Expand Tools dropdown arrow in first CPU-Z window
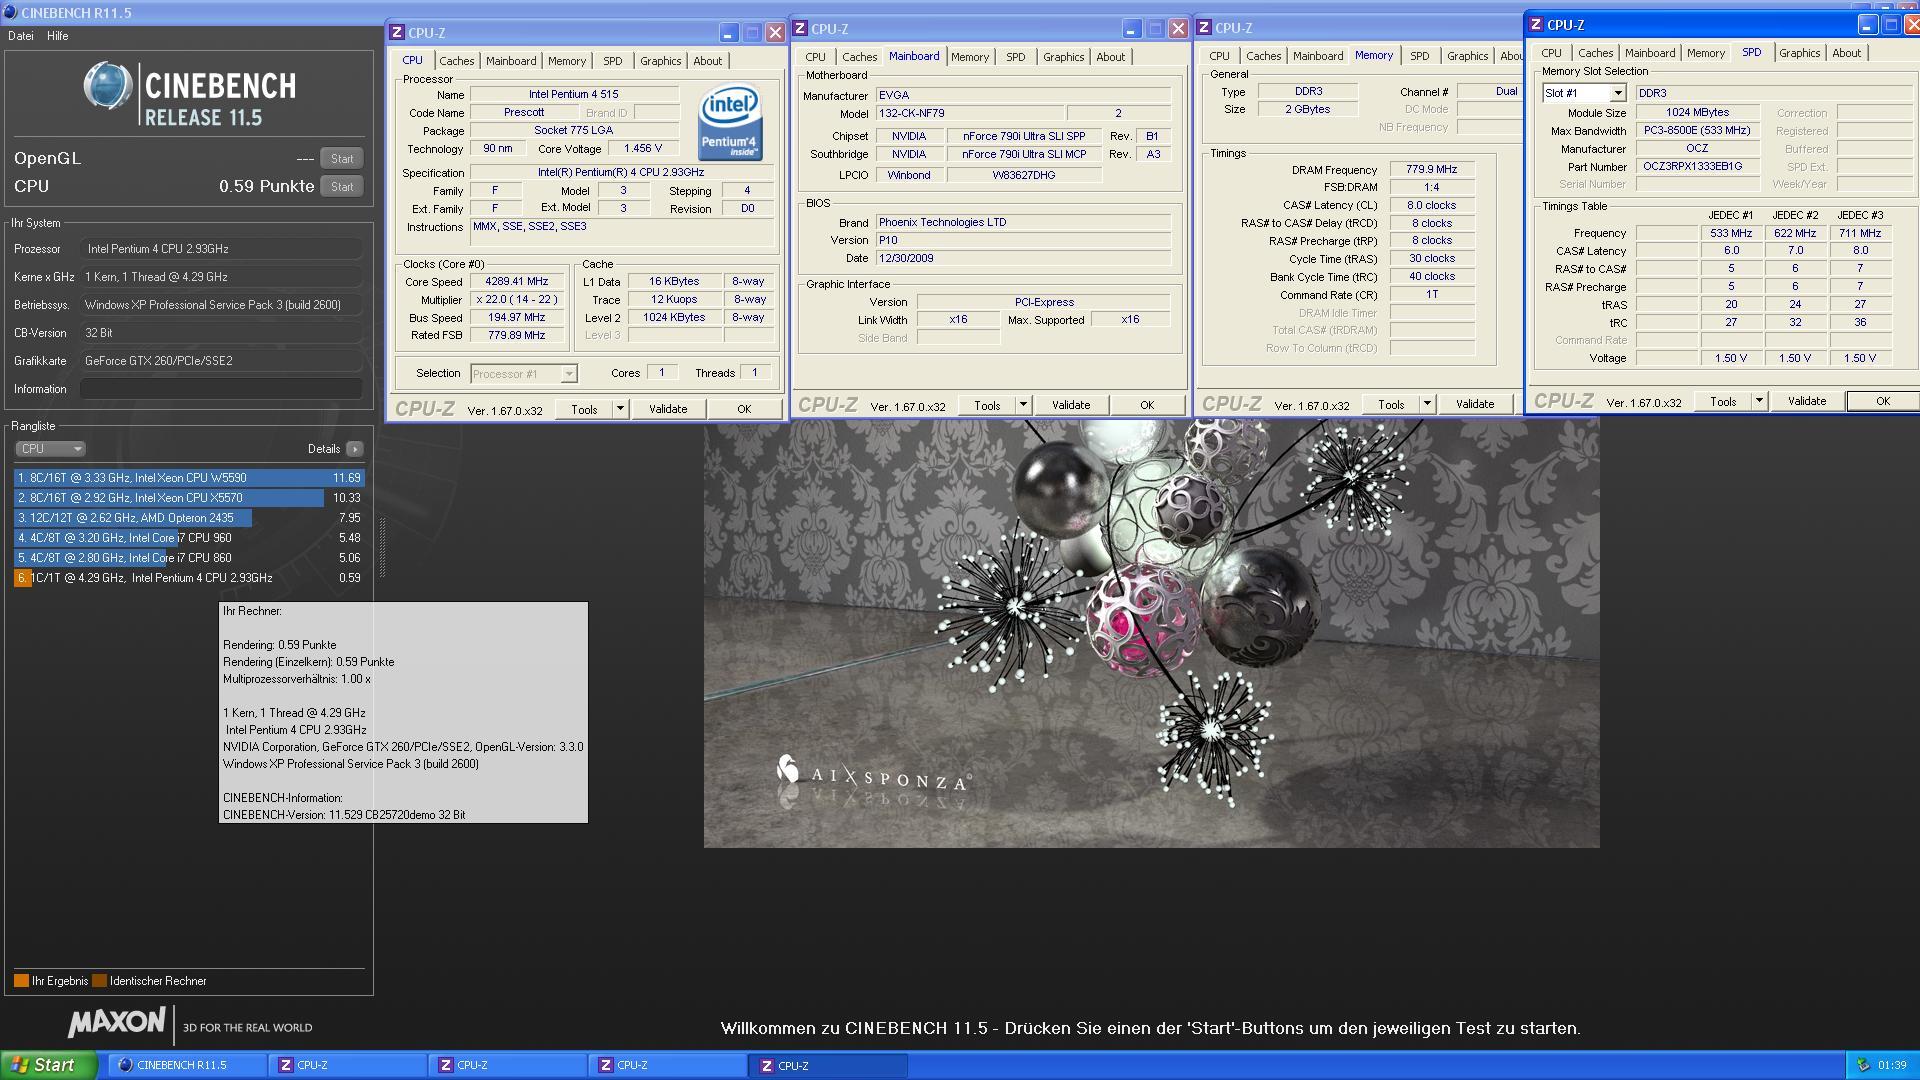This screenshot has height=1080, width=1920. click(620, 409)
